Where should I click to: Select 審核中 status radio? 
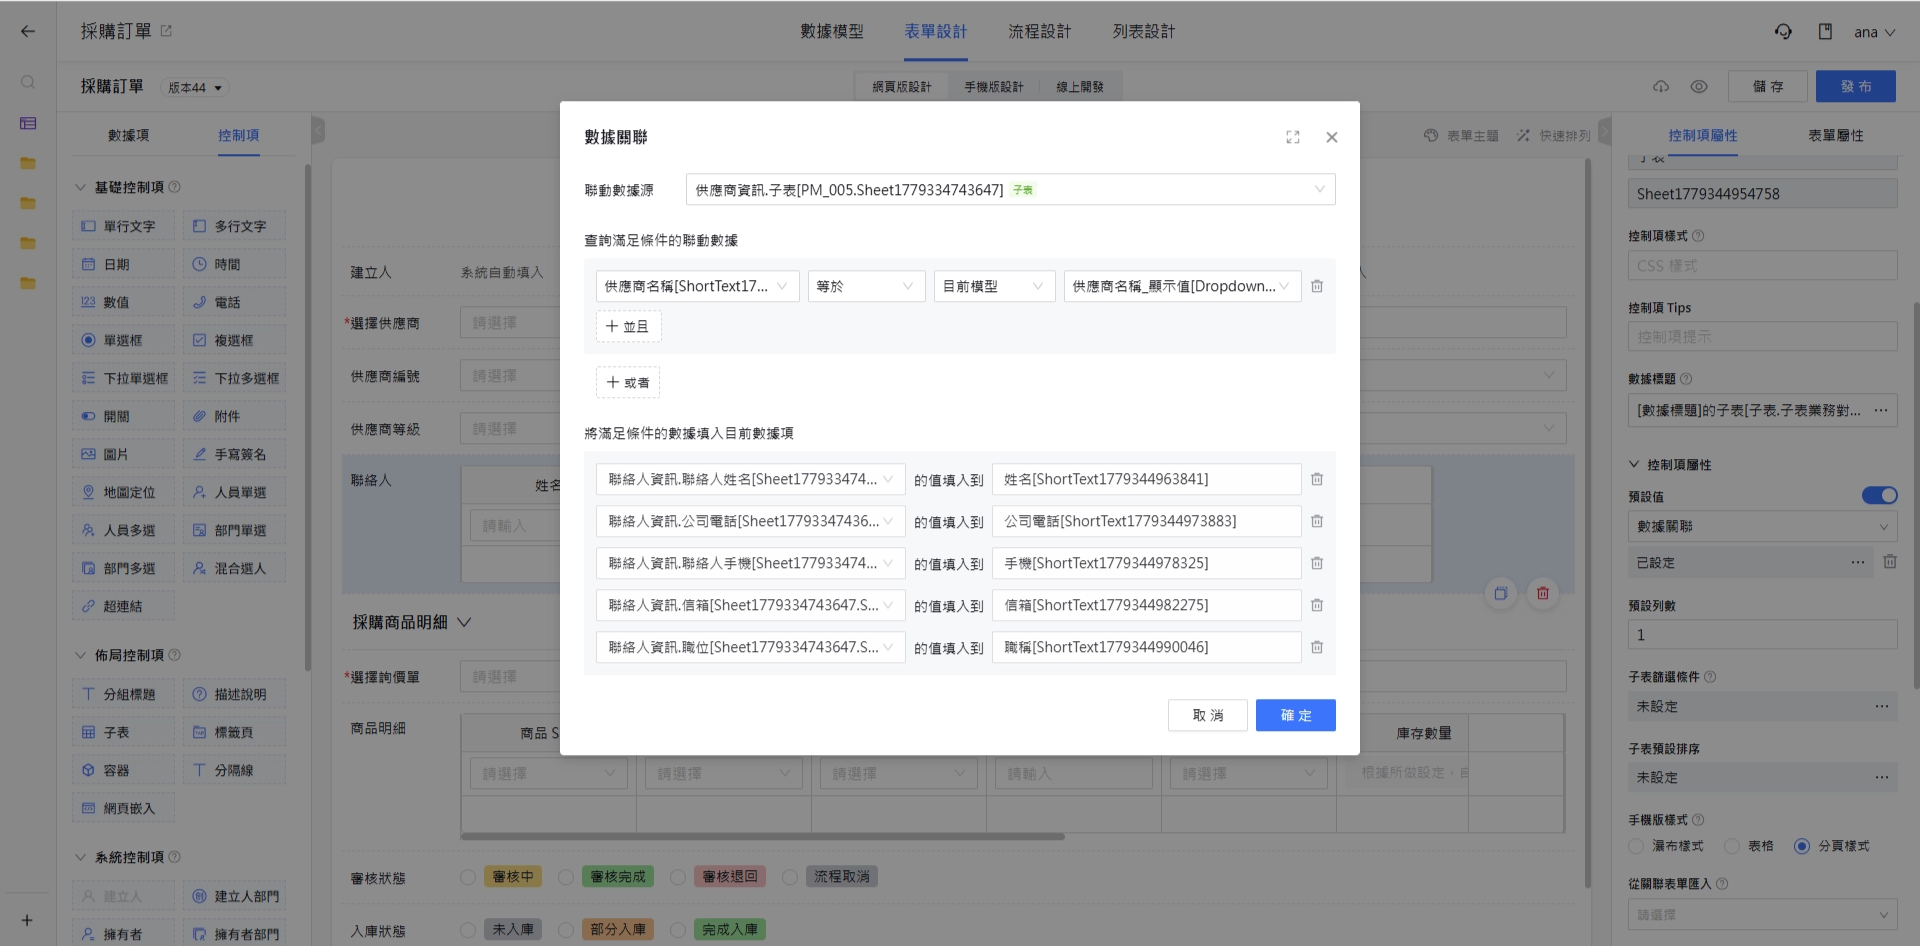click(x=468, y=877)
